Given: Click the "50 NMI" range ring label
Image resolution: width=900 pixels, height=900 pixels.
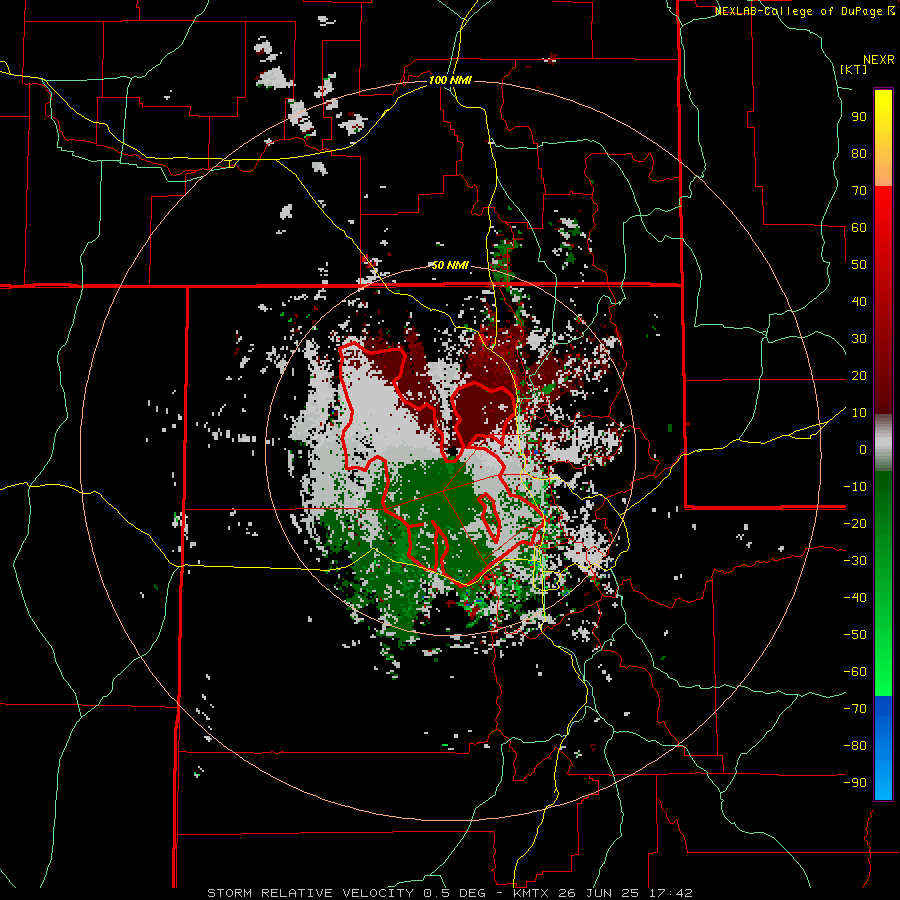Looking at the screenshot, I should tap(450, 265).
